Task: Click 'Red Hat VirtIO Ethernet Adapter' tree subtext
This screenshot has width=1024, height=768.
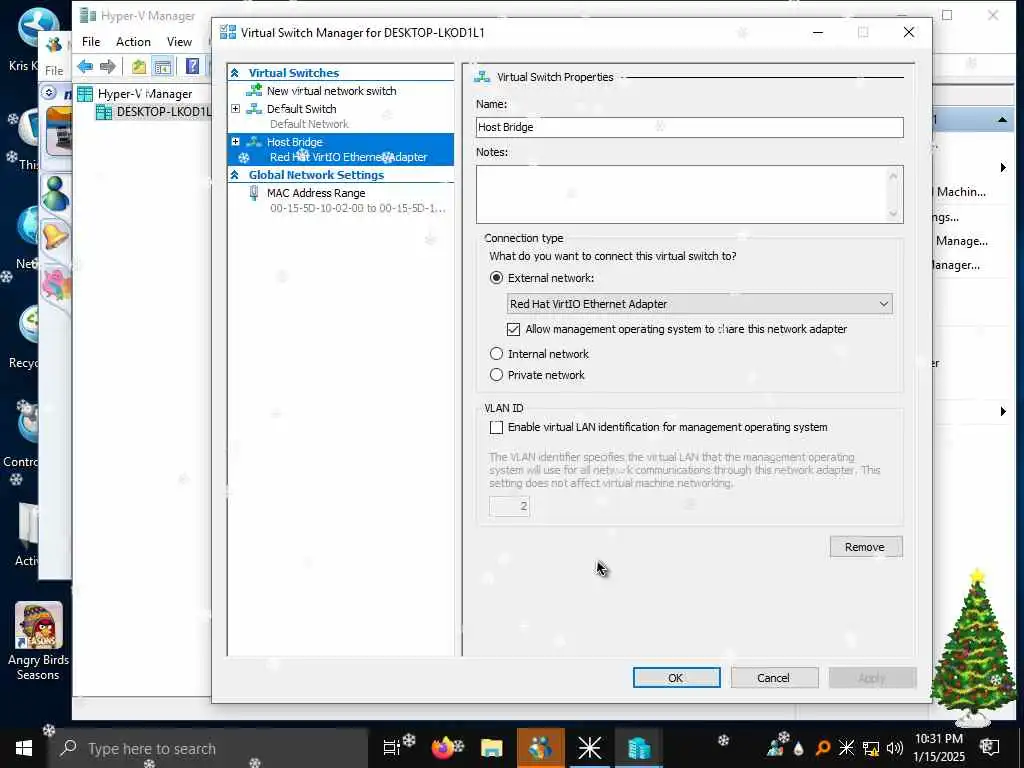Action: click(349, 157)
